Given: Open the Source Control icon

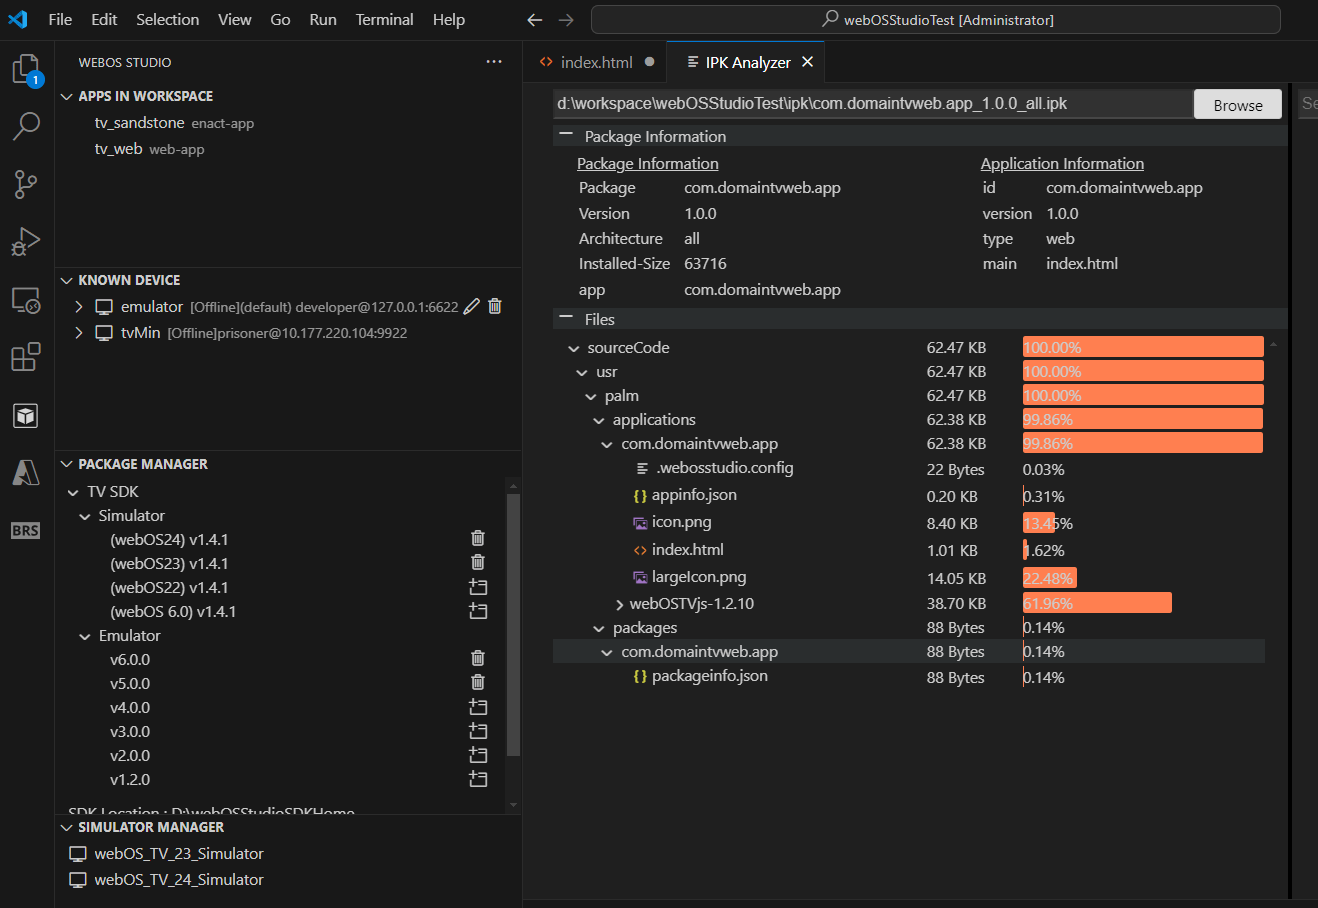Looking at the screenshot, I should point(26,184).
